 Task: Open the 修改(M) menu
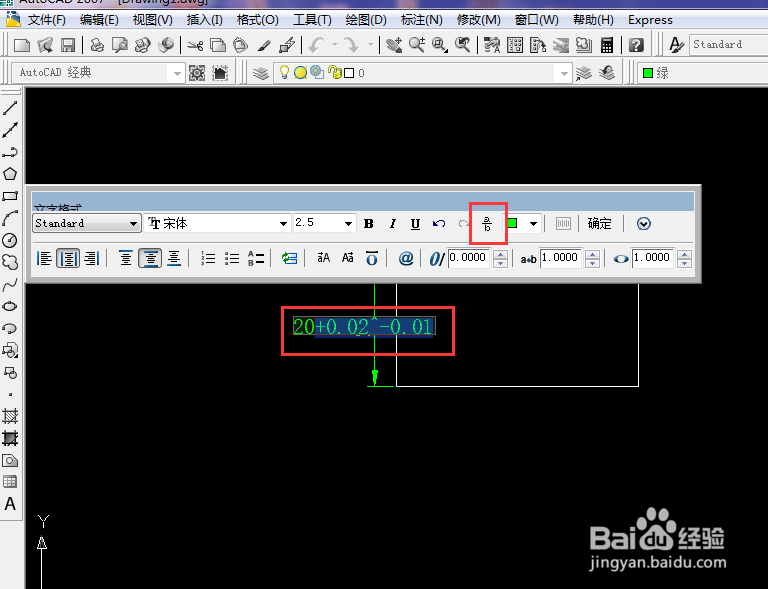478,20
